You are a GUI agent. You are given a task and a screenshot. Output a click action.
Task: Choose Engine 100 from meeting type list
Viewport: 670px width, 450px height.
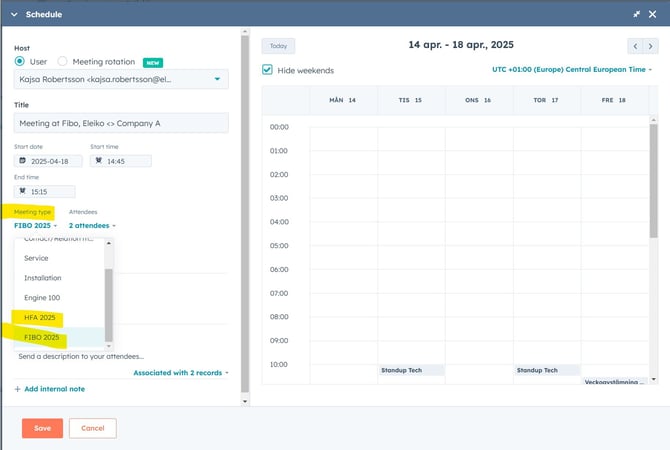(x=42, y=298)
